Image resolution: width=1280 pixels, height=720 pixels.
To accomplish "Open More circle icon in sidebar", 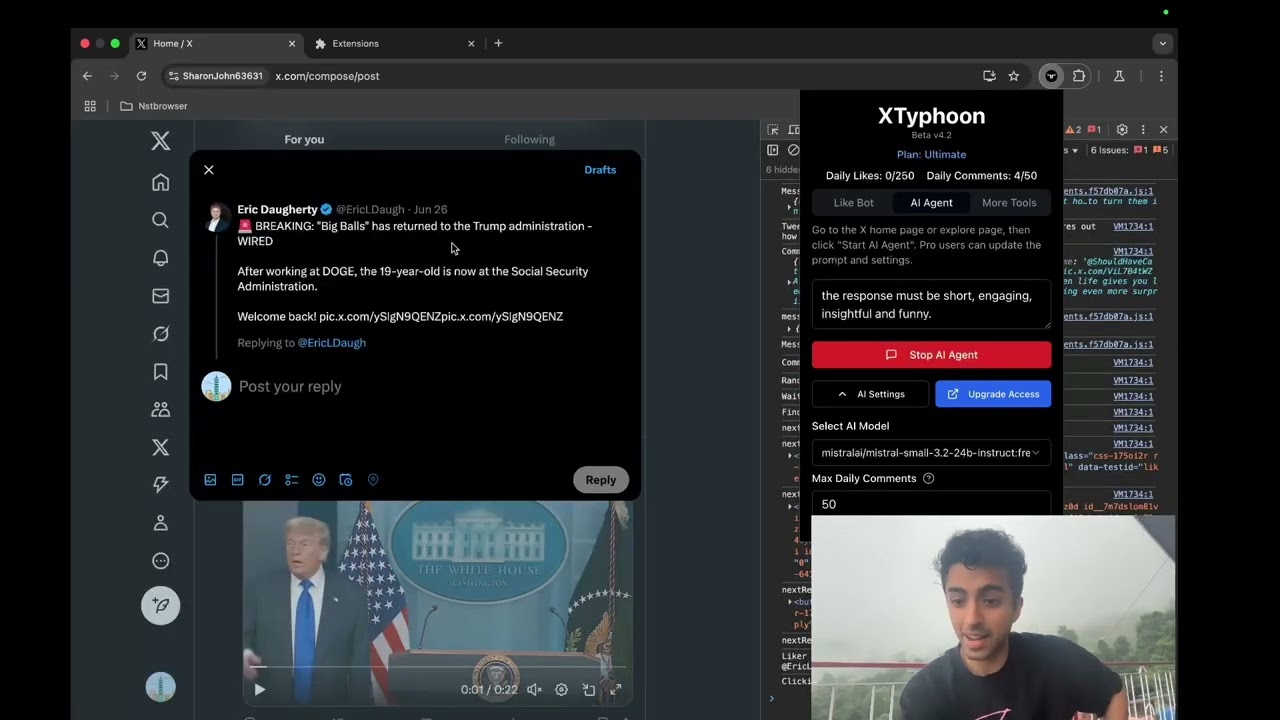I will (160, 561).
